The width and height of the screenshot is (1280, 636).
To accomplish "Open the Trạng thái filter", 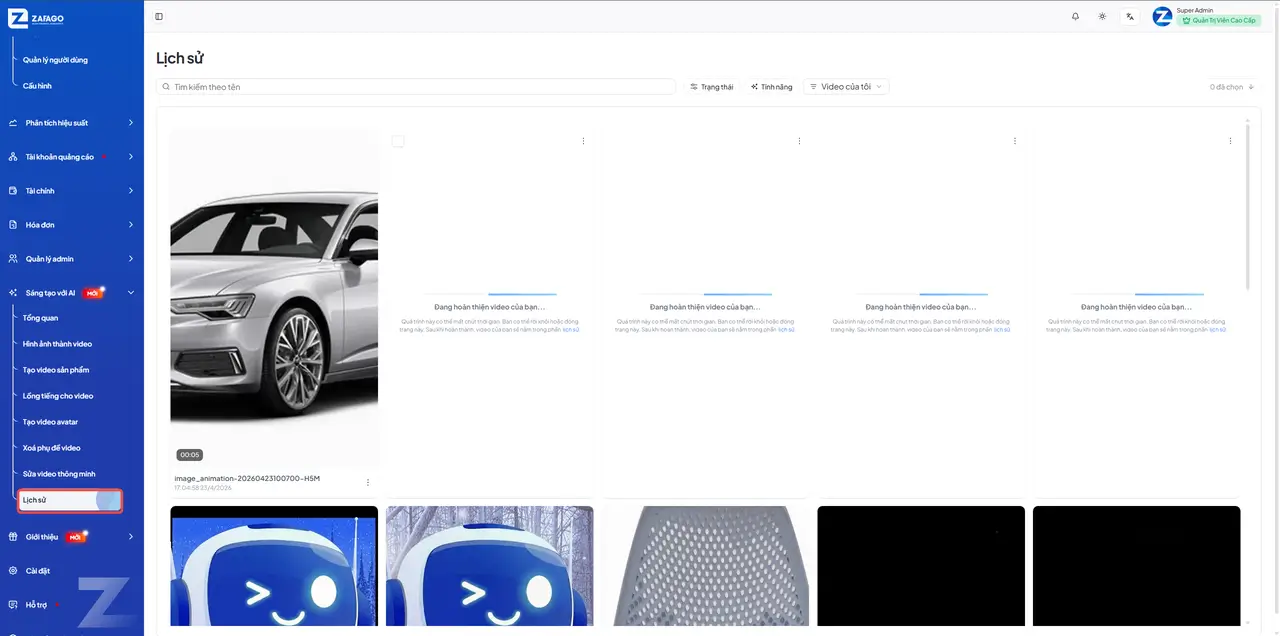I will click(712, 87).
